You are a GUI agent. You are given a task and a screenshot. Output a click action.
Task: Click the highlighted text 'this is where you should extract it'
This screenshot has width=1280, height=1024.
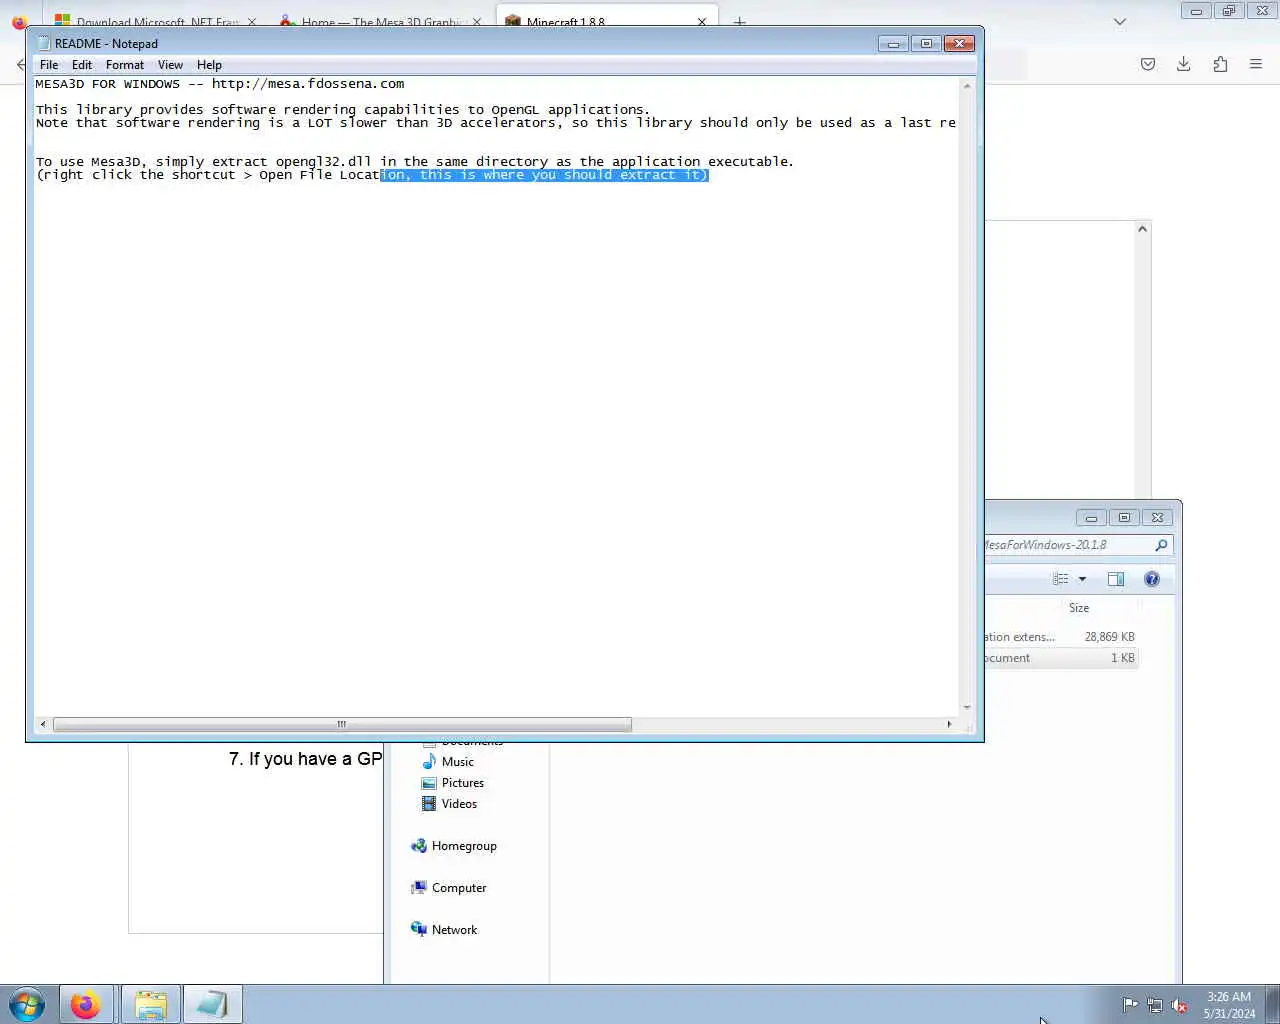pyautogui.click(x=562, y=175)
